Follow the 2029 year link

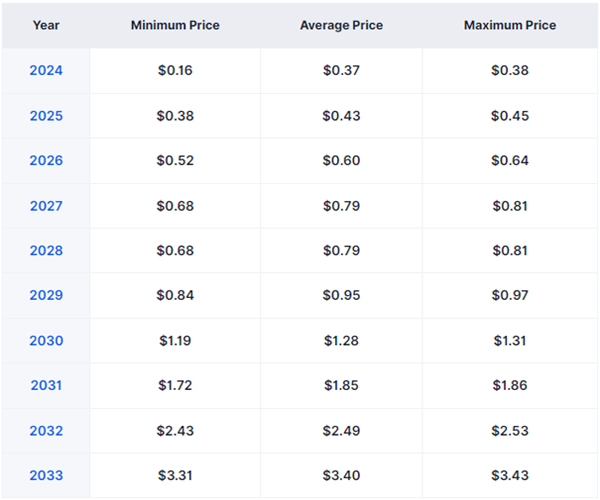[x=46, y=296]
